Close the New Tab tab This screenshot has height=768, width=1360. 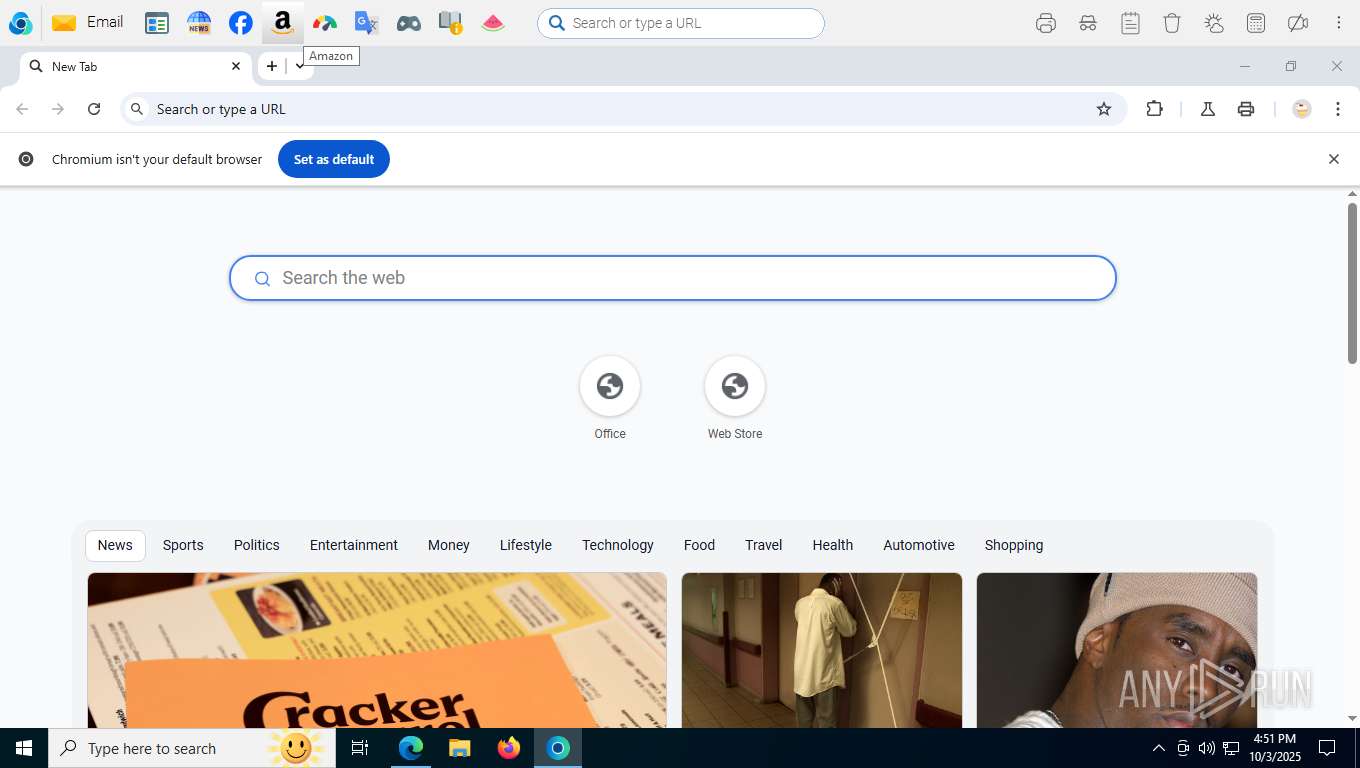pyautogui.click(x=236, y=66)
